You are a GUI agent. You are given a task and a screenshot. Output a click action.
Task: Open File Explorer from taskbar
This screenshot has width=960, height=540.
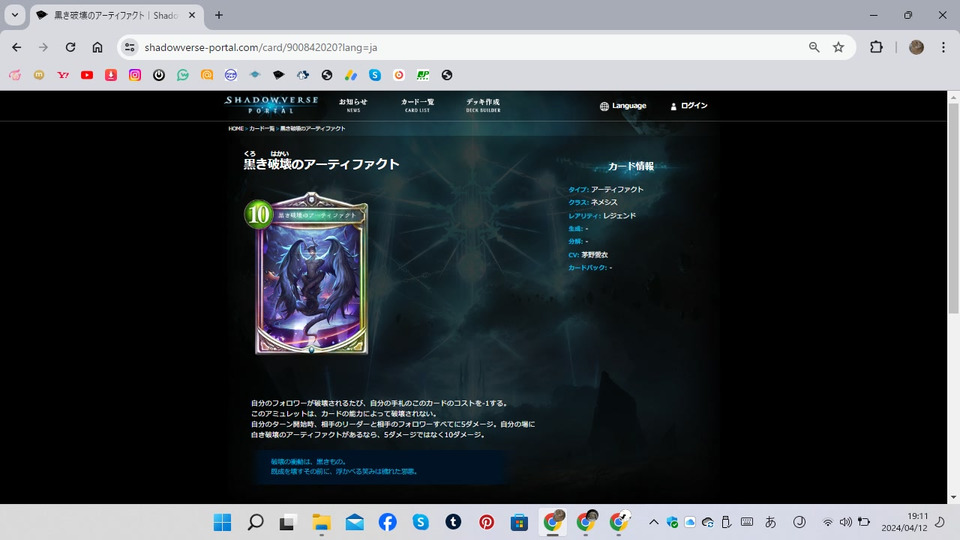point(321,522)
